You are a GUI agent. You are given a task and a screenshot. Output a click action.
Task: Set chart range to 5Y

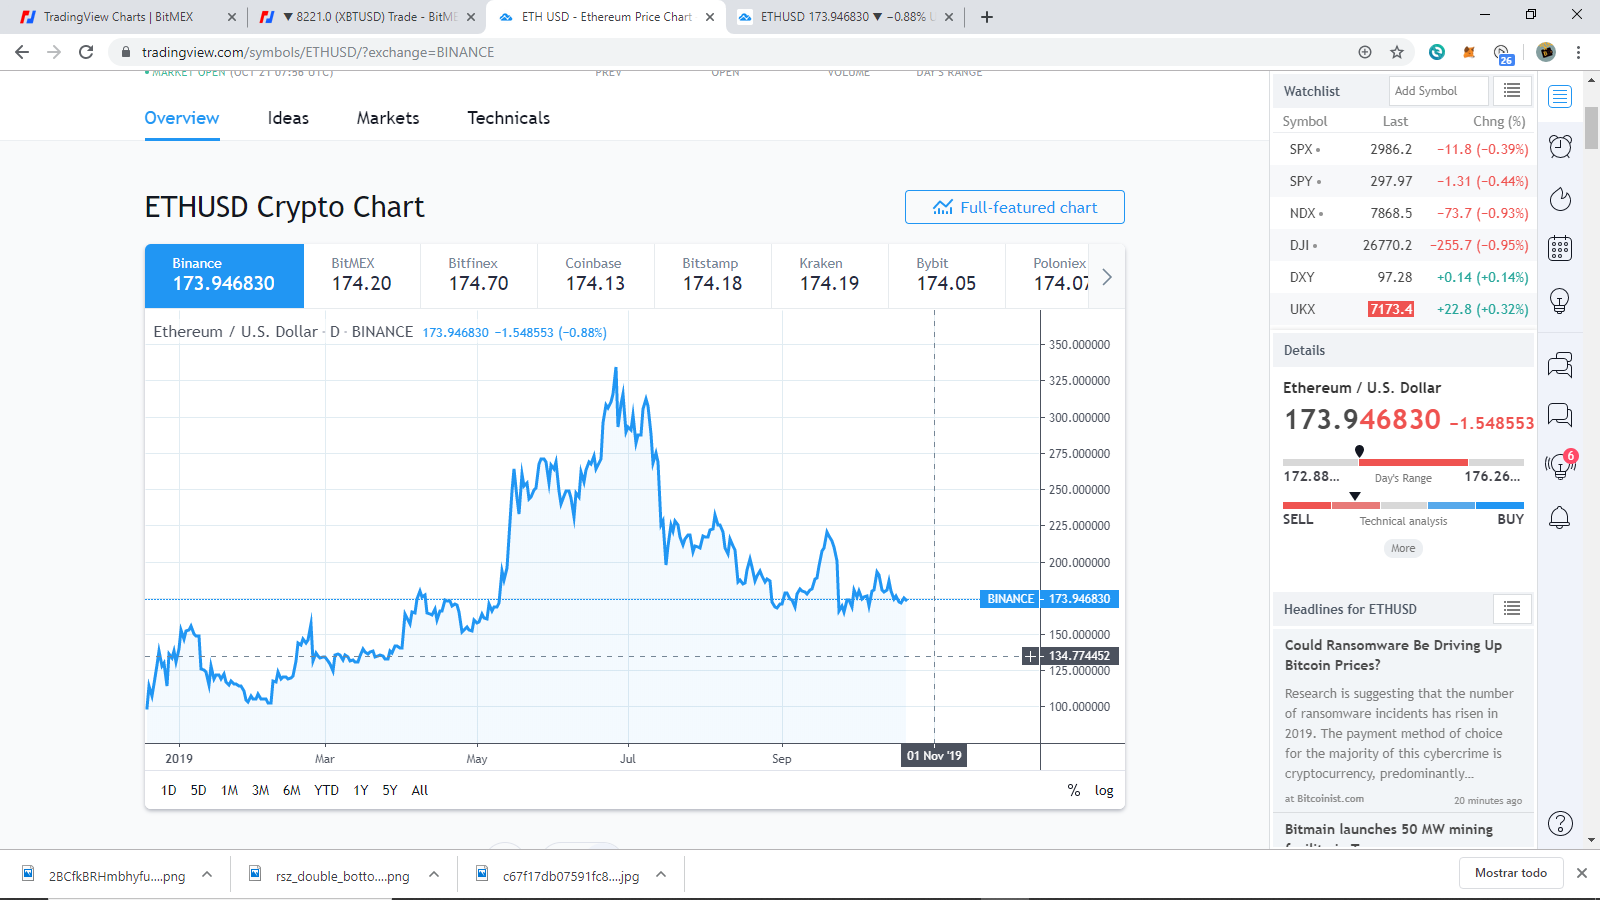(x=390, y=790)
